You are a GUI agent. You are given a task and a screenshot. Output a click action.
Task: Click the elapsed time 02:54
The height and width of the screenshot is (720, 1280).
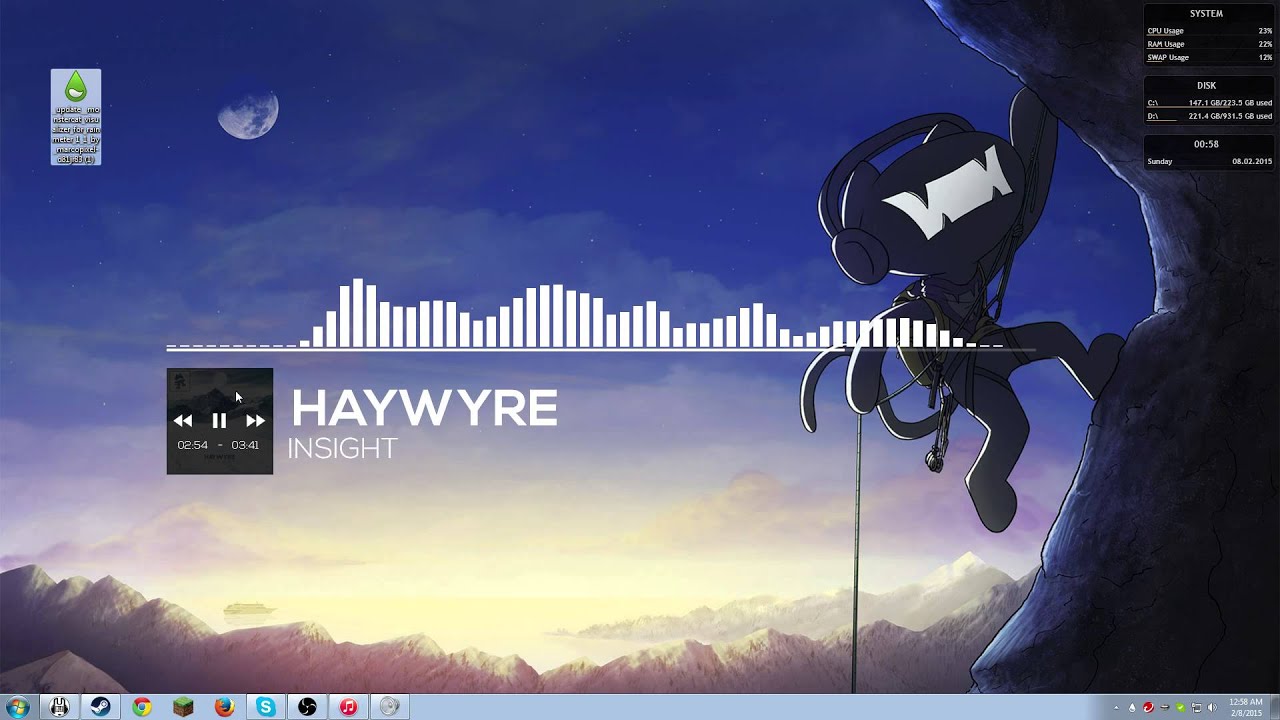tap(192, 445)
